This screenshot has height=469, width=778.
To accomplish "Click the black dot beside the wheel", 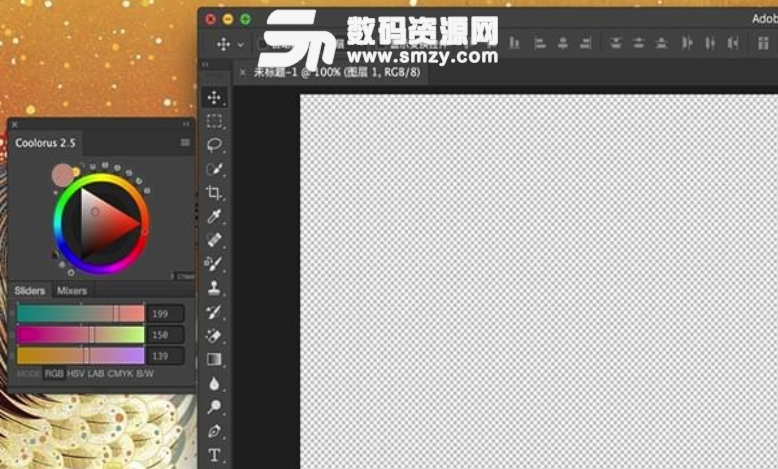I will point(55,255).
